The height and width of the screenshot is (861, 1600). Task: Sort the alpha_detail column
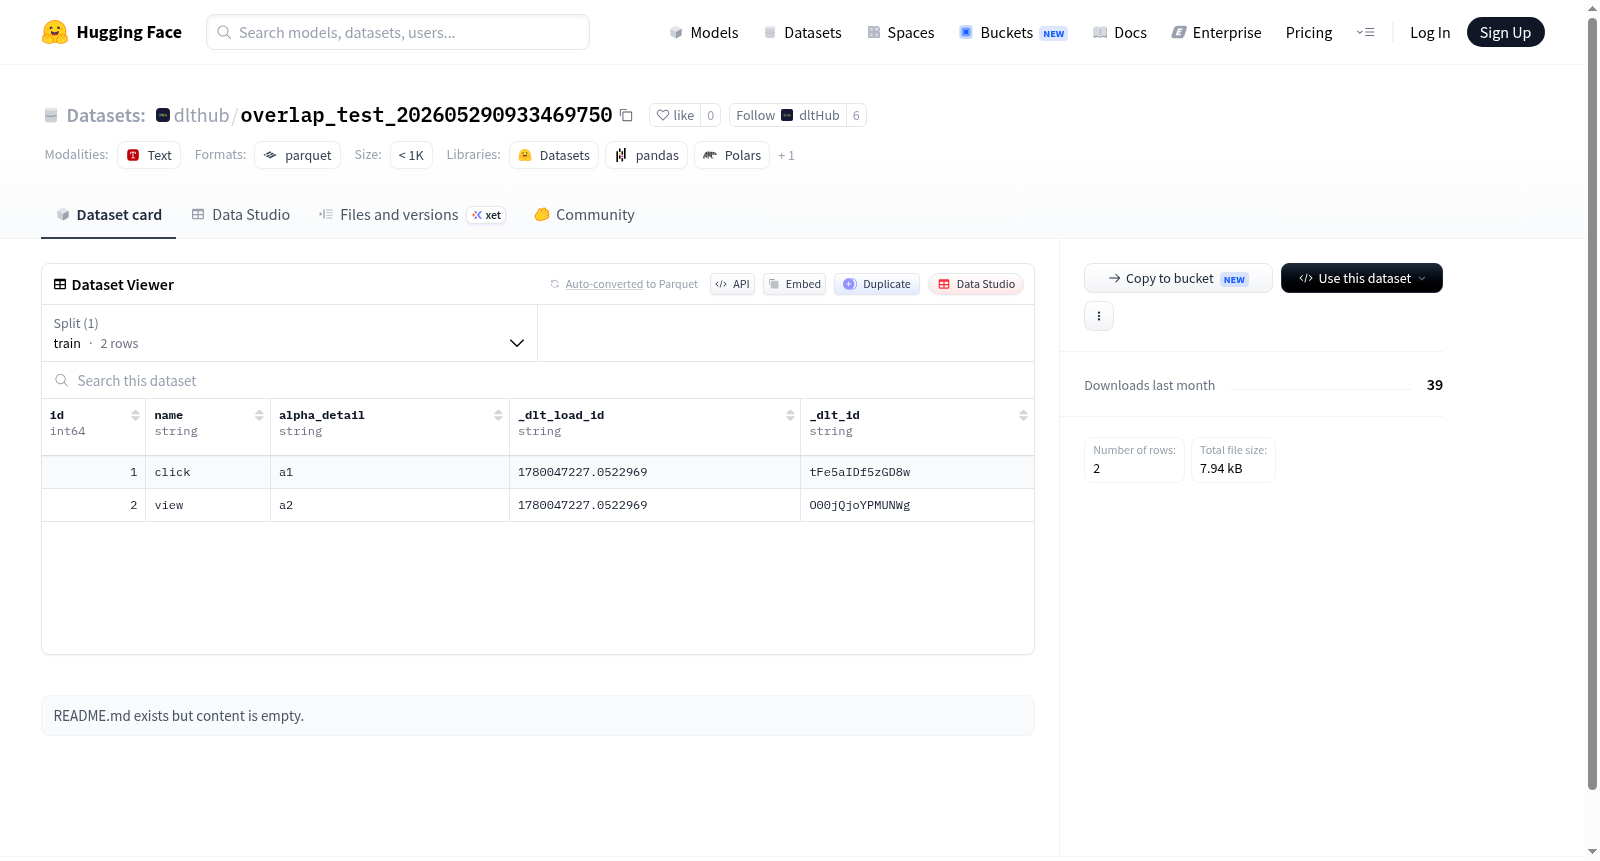coord(498,415)
